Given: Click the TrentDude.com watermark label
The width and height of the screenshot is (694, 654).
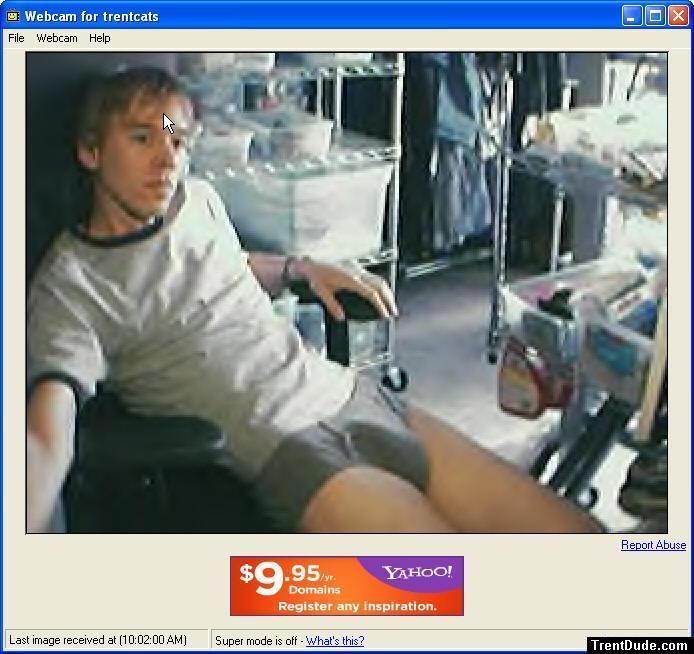Looking at the screenshot, I should click(639, 645).
